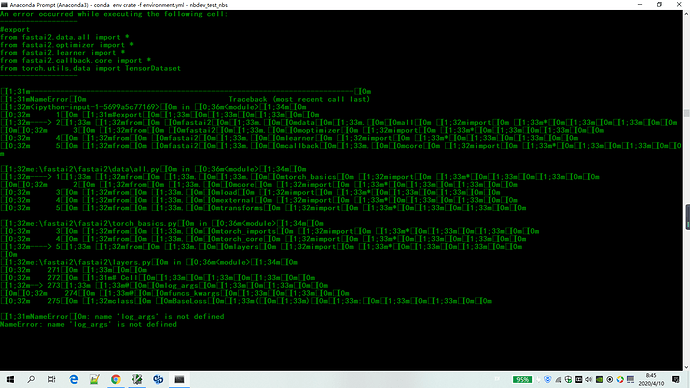The image size is (690, 388).
Task: Click the traceback line containing 'torch_imports'
Action: coord(270,231)
